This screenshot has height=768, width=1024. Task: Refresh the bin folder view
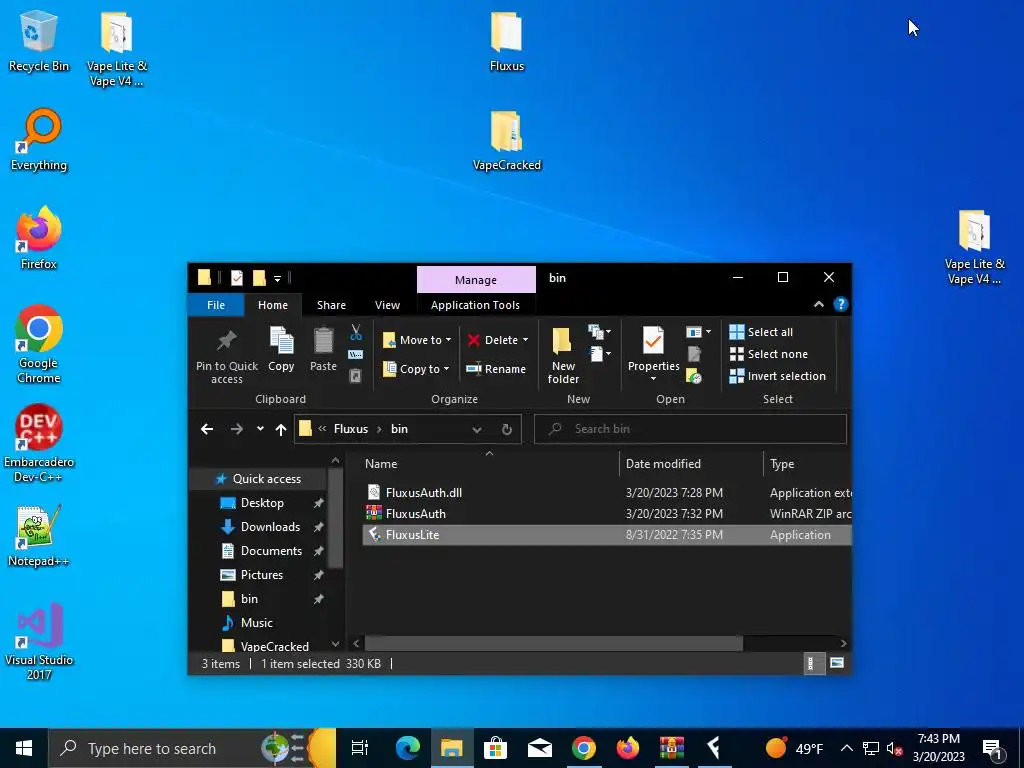pos(506,429)
